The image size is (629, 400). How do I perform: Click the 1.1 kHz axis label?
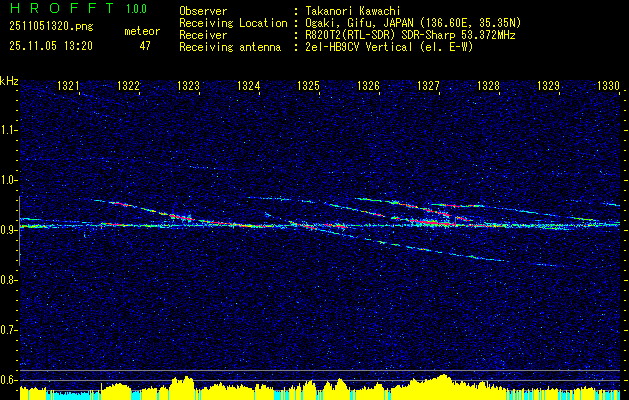(8, 130)
